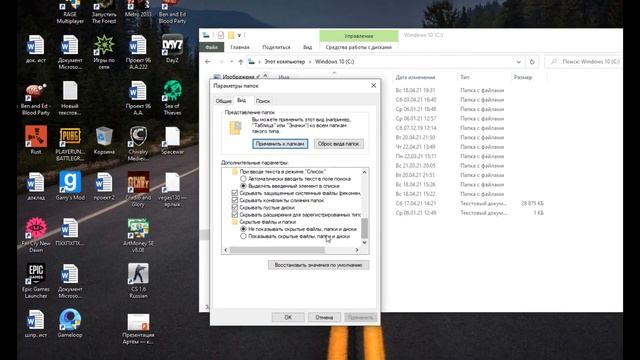Click chevron after Этот компьютер in breadcrumb
The image size is (640, 360).
point(310,62)
